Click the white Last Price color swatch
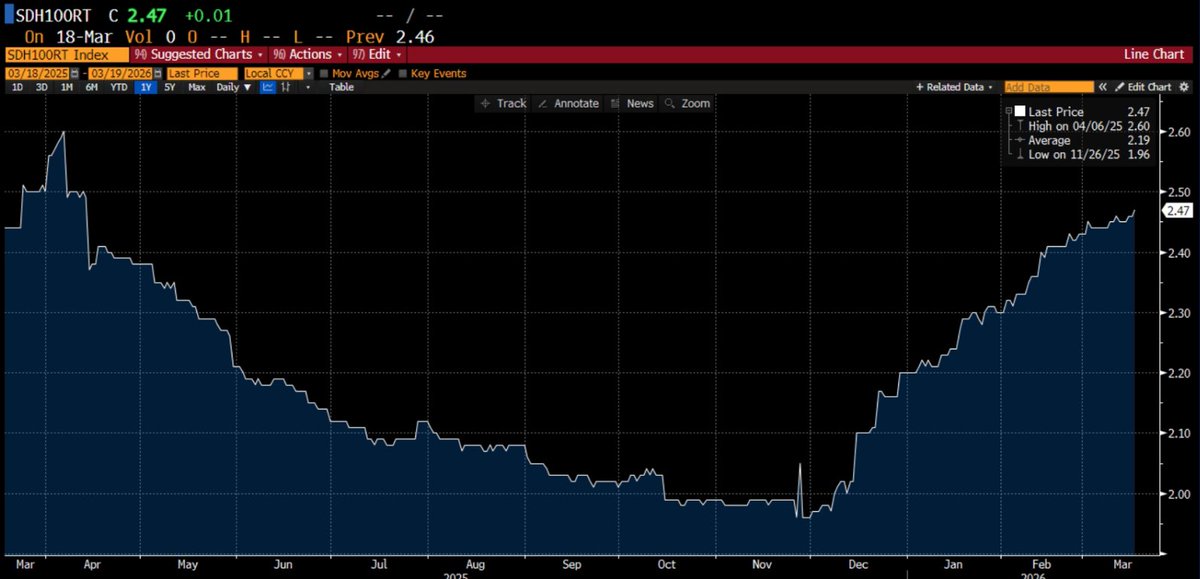The width and height of the screenshot is (1200, 579). tap(1019, 112)
